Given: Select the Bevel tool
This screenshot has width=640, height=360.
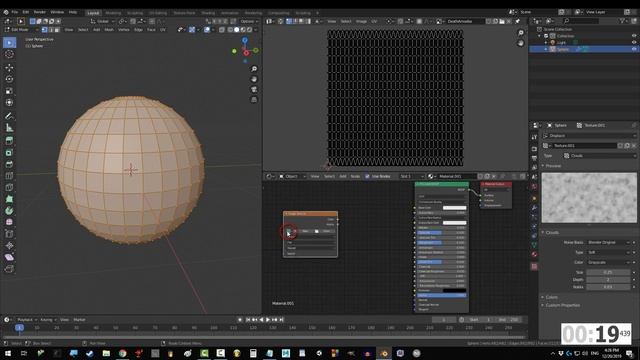Looking at the screenshot, I should pos(9,164).
